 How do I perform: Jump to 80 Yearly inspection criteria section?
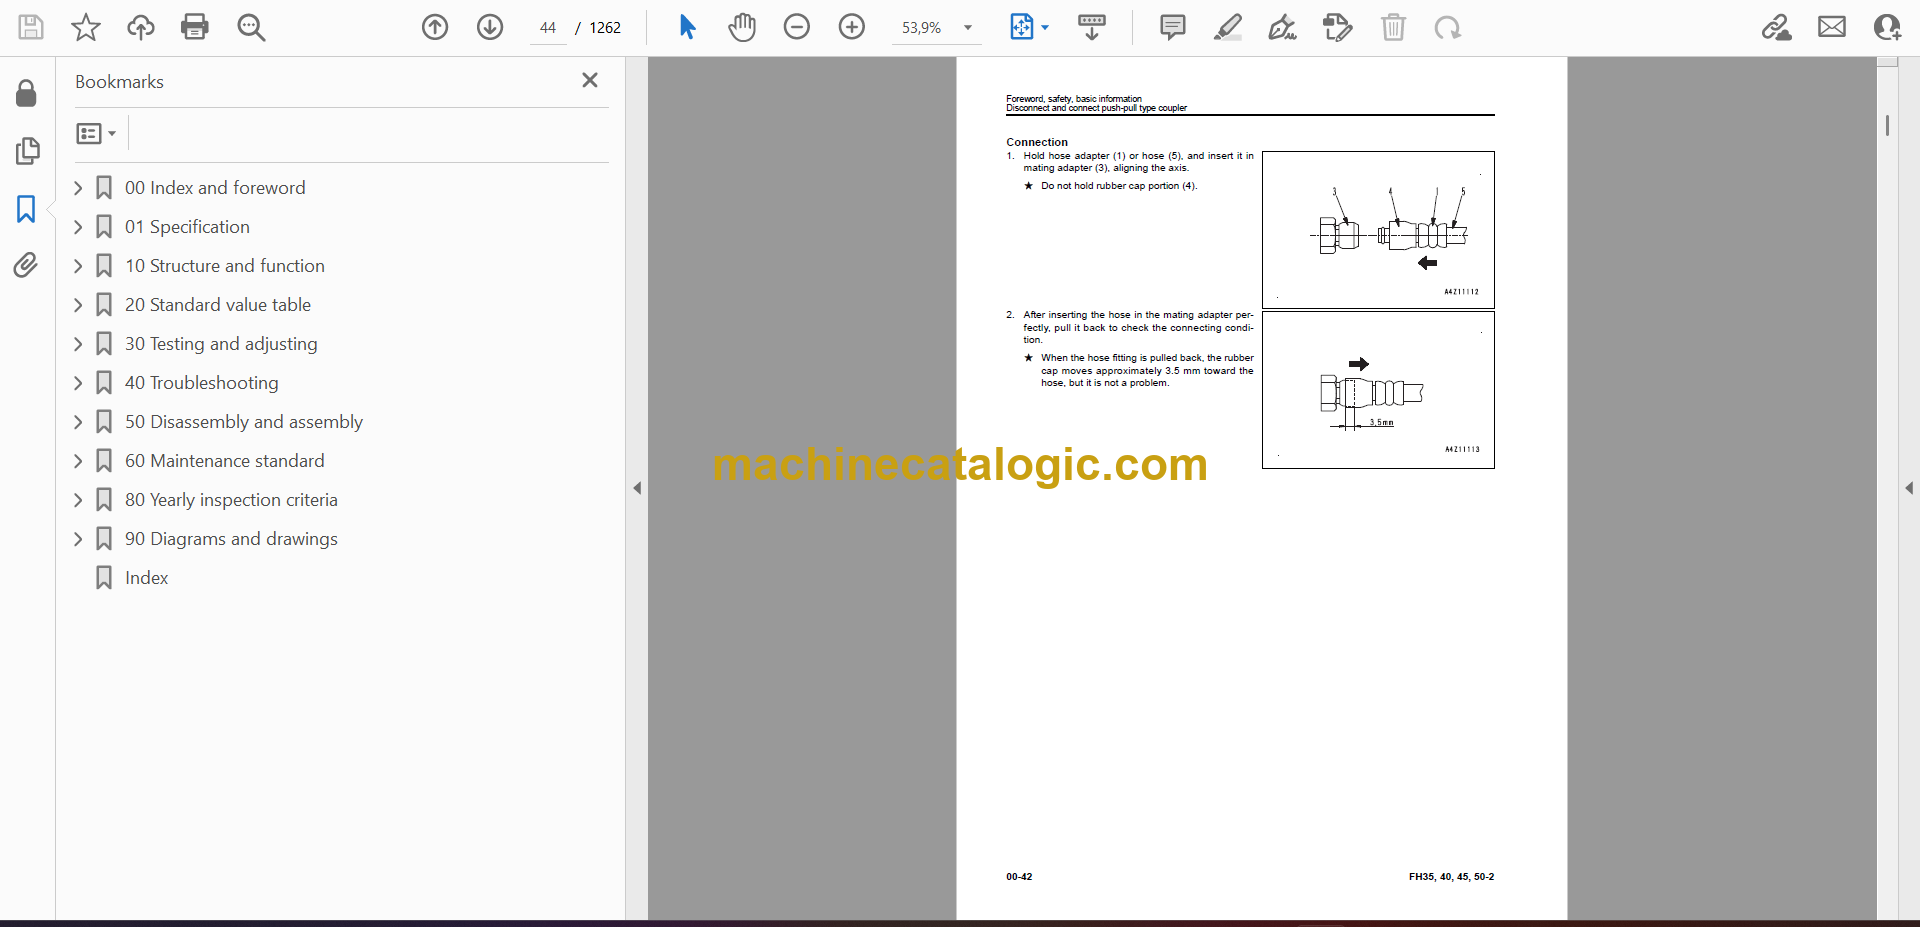(231, 500)
